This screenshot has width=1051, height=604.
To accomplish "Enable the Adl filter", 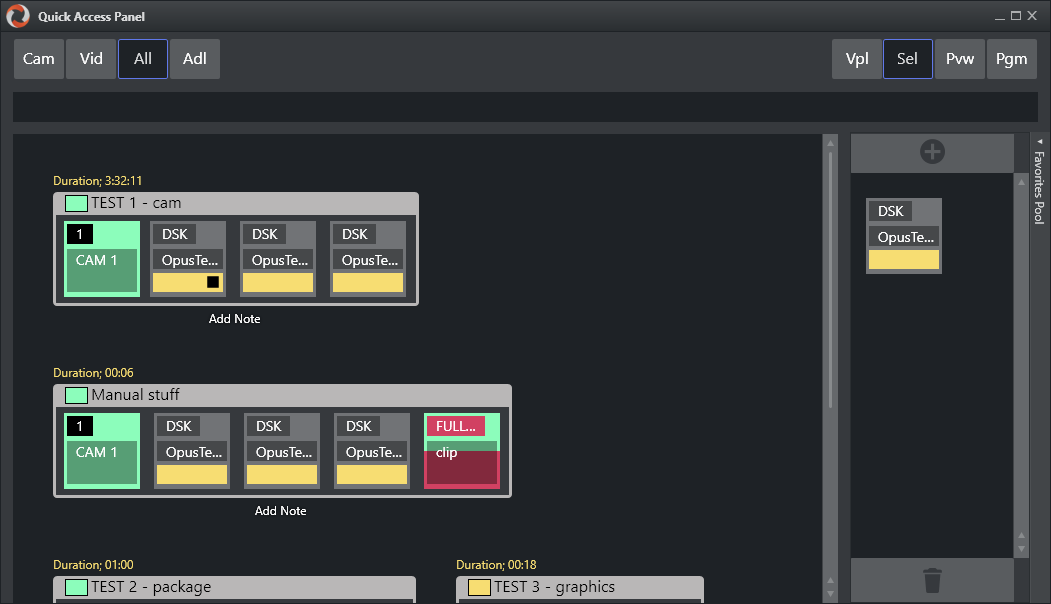I will (x=195, y=59).
